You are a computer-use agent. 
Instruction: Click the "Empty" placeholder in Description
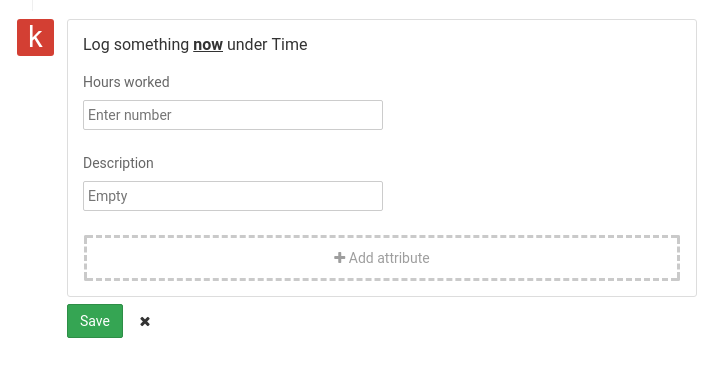[x=108, y=196]
